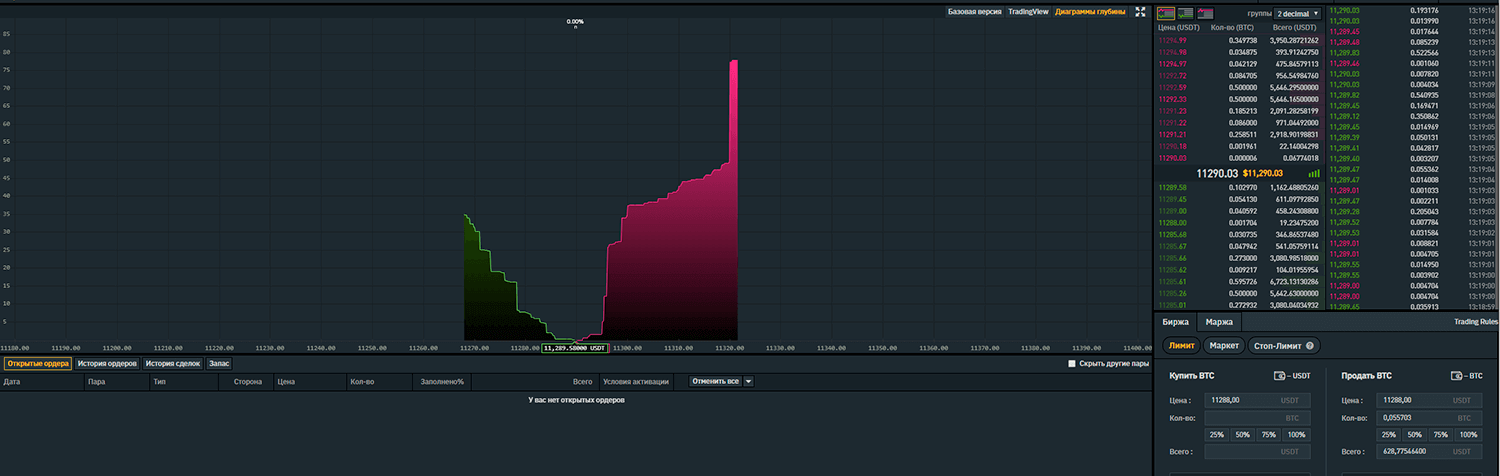
Task: Click the wallet icon in Купить BTC section
Action: pos(1279,376)
